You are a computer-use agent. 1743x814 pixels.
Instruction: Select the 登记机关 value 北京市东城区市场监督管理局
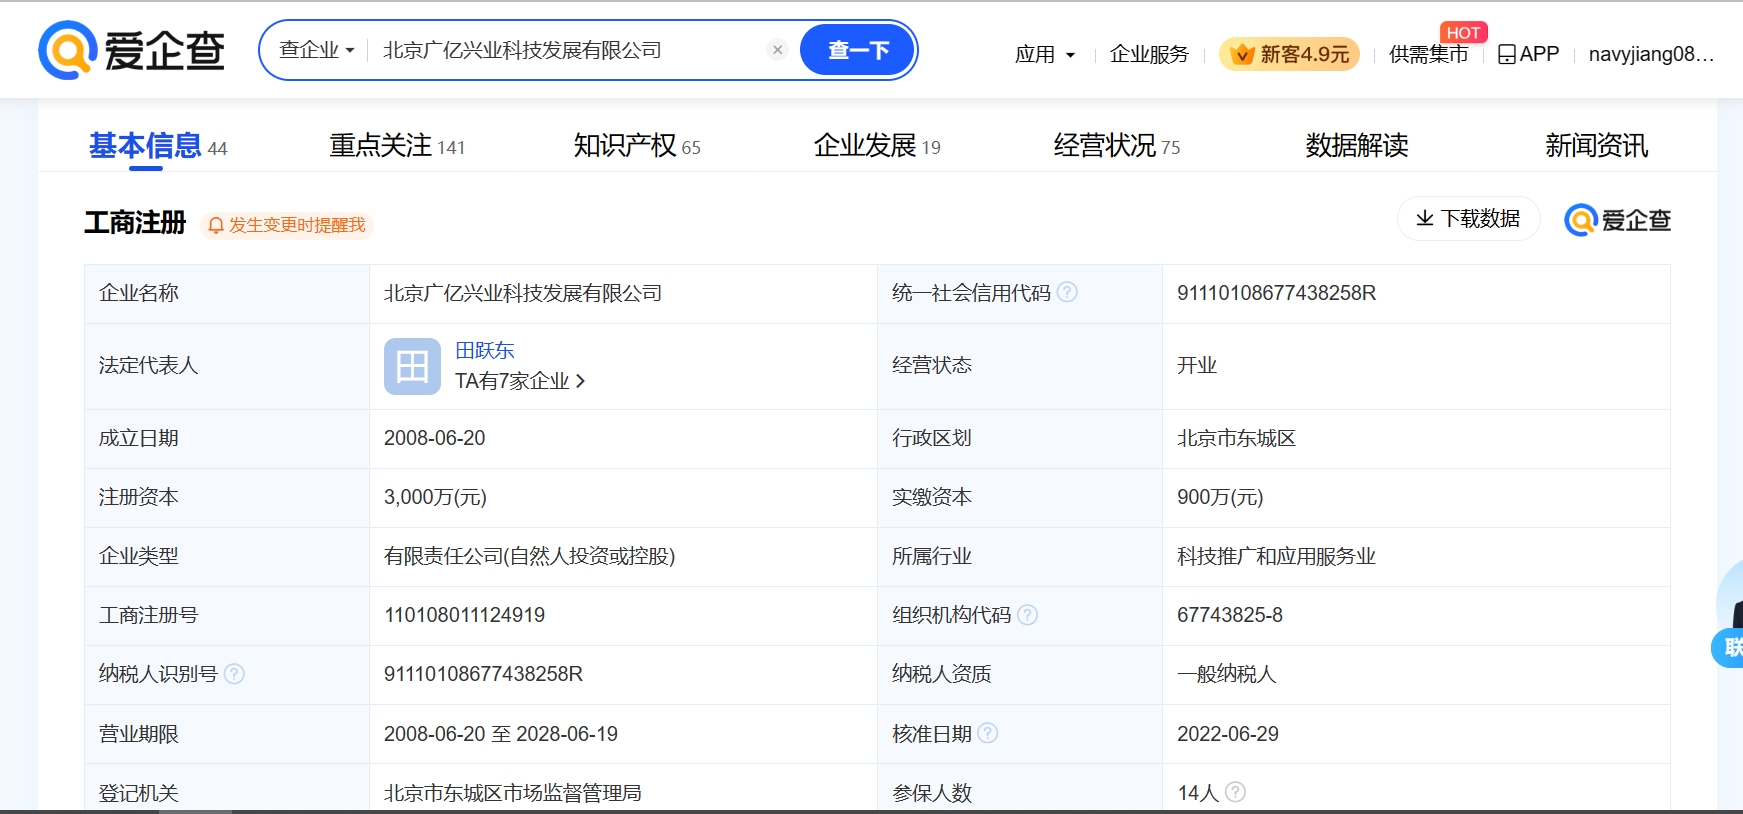[x=513, y=793]
